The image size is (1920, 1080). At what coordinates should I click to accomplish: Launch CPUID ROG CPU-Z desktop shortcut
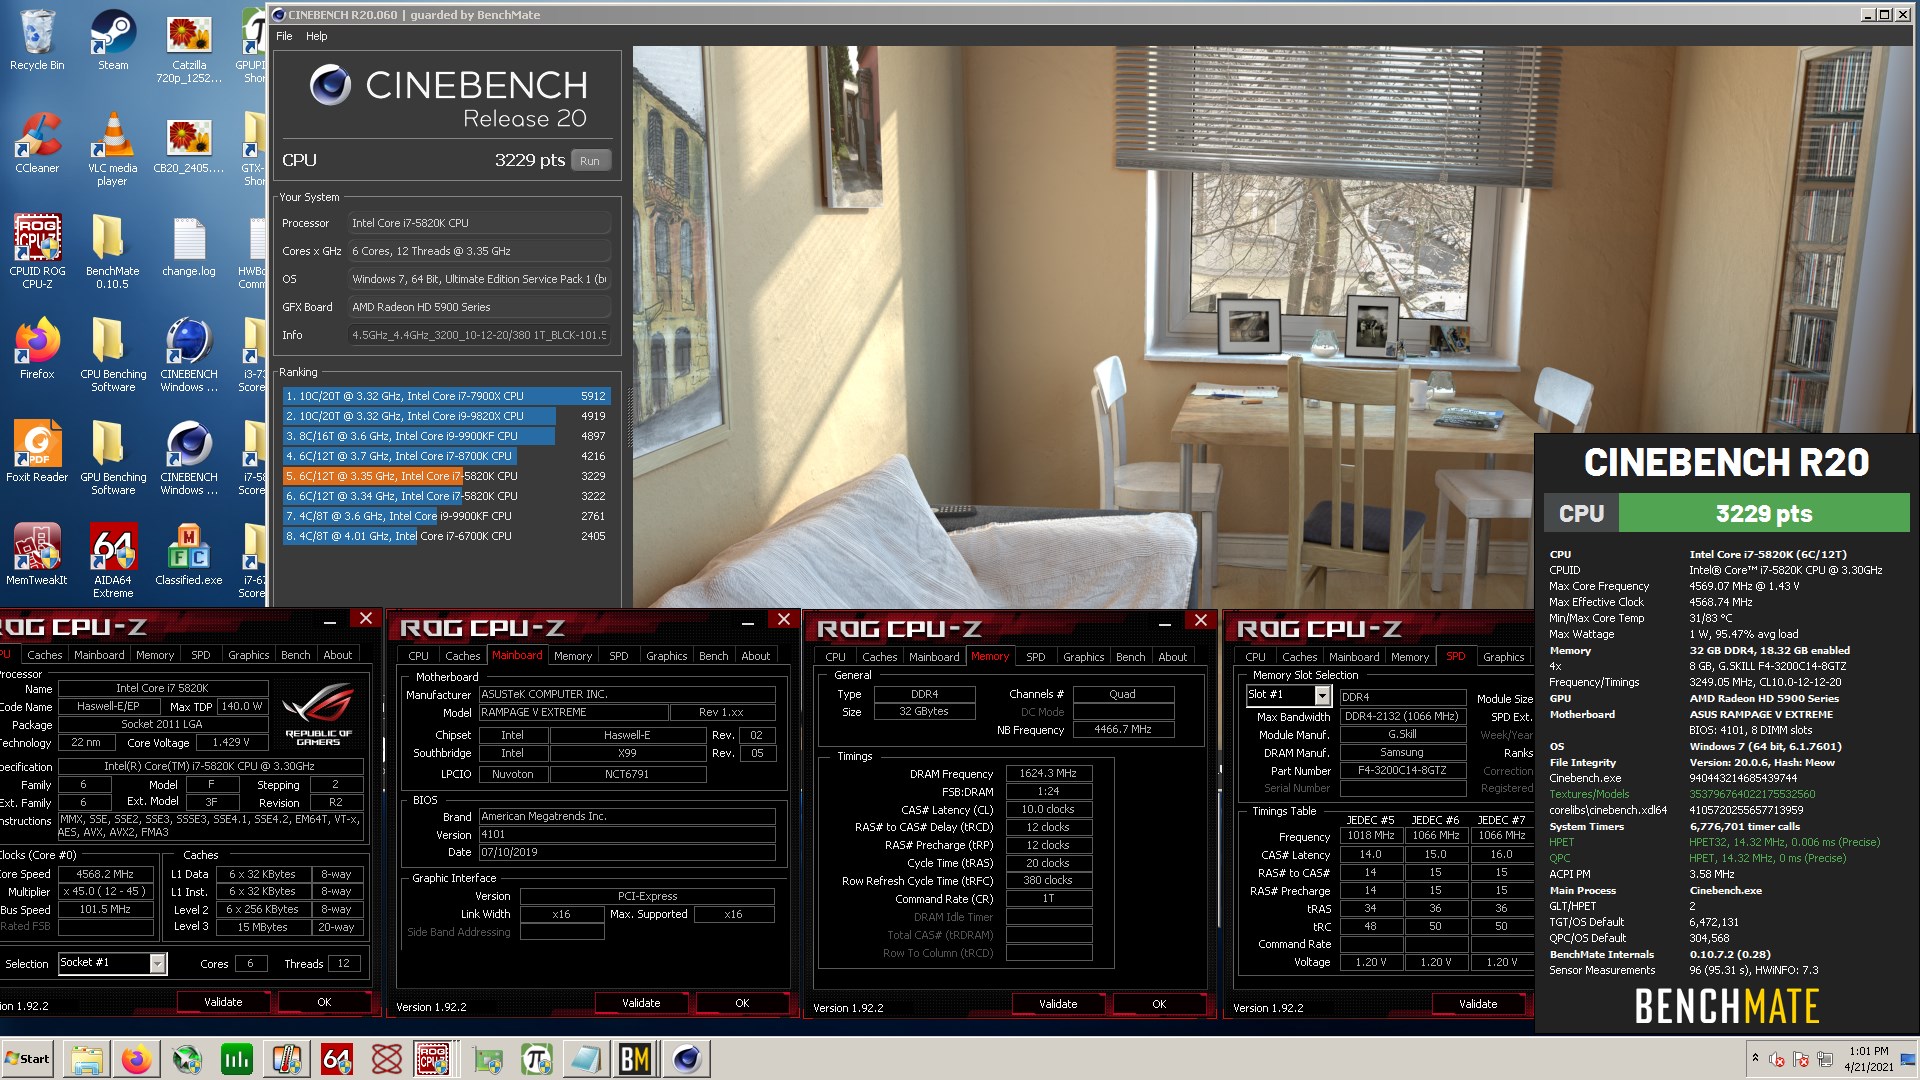pos(37,252)
